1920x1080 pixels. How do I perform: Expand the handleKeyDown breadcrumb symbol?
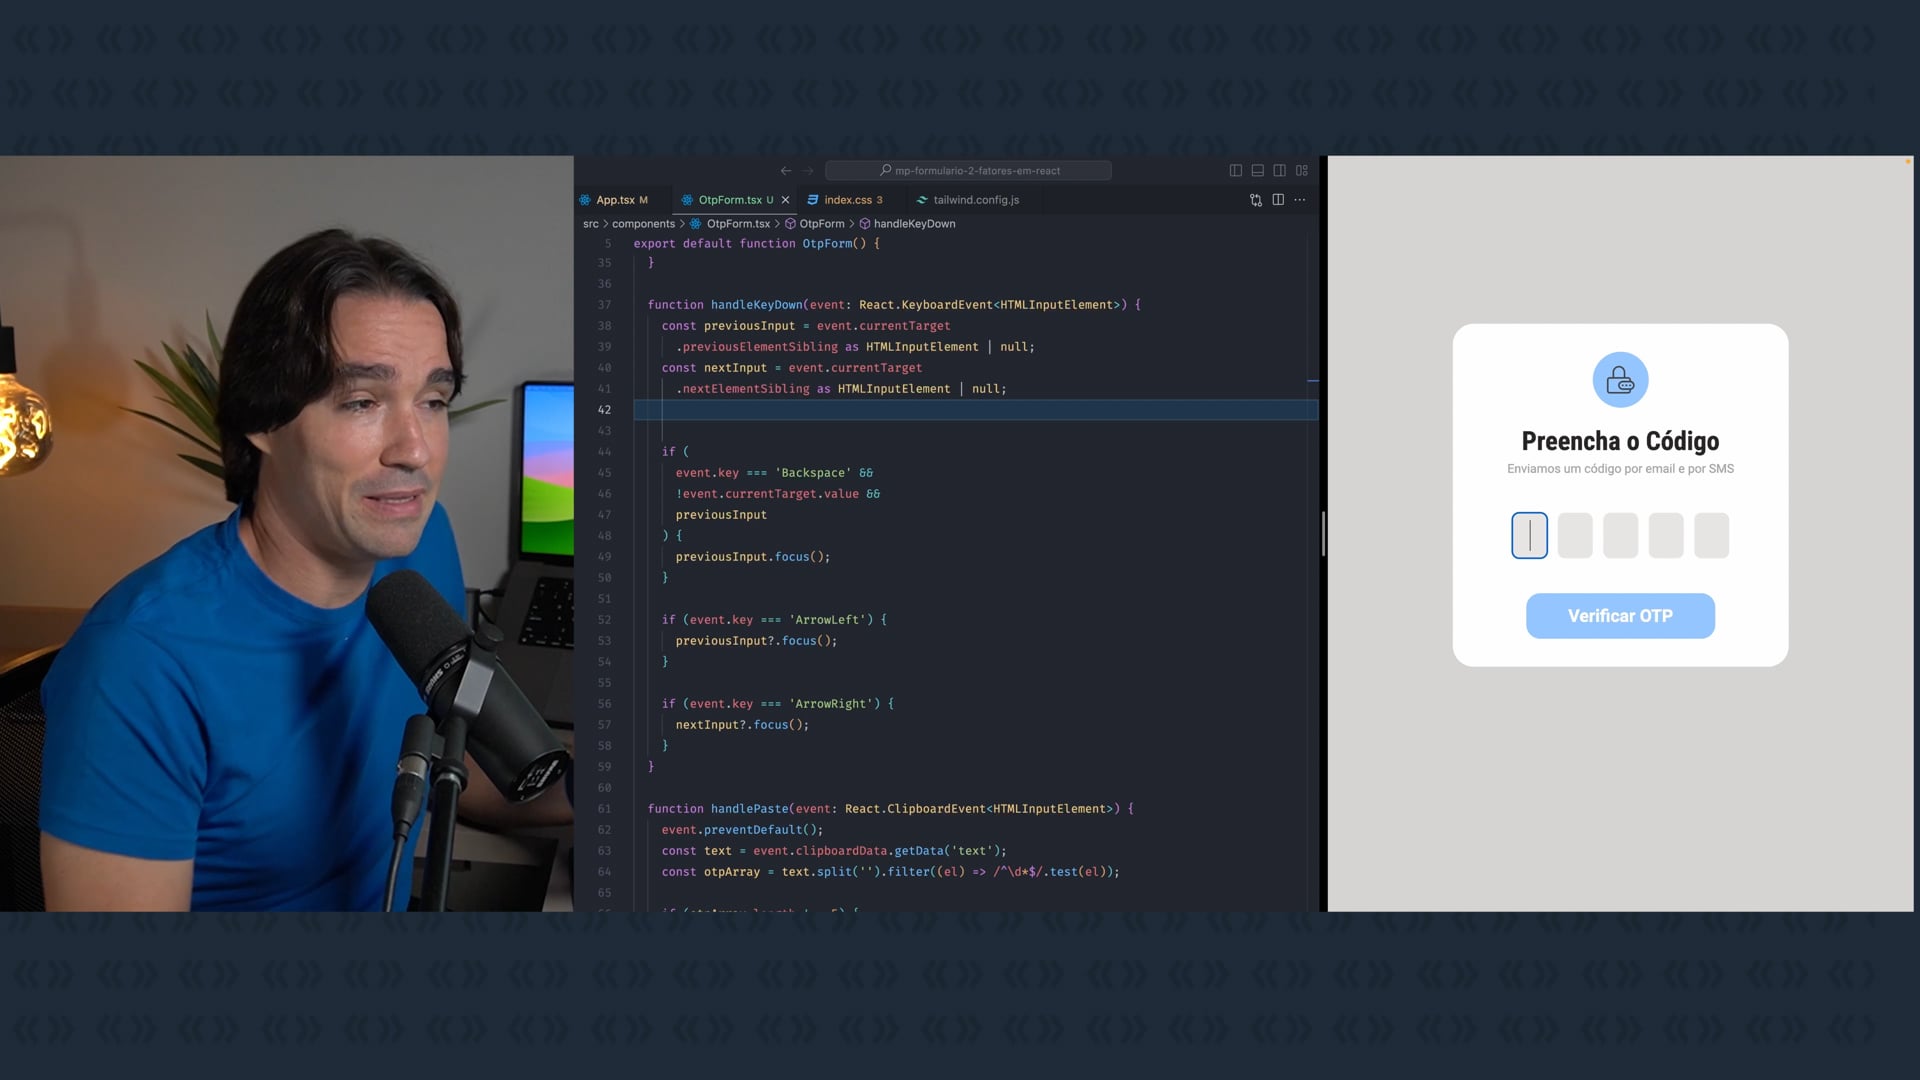click(914, 224)
